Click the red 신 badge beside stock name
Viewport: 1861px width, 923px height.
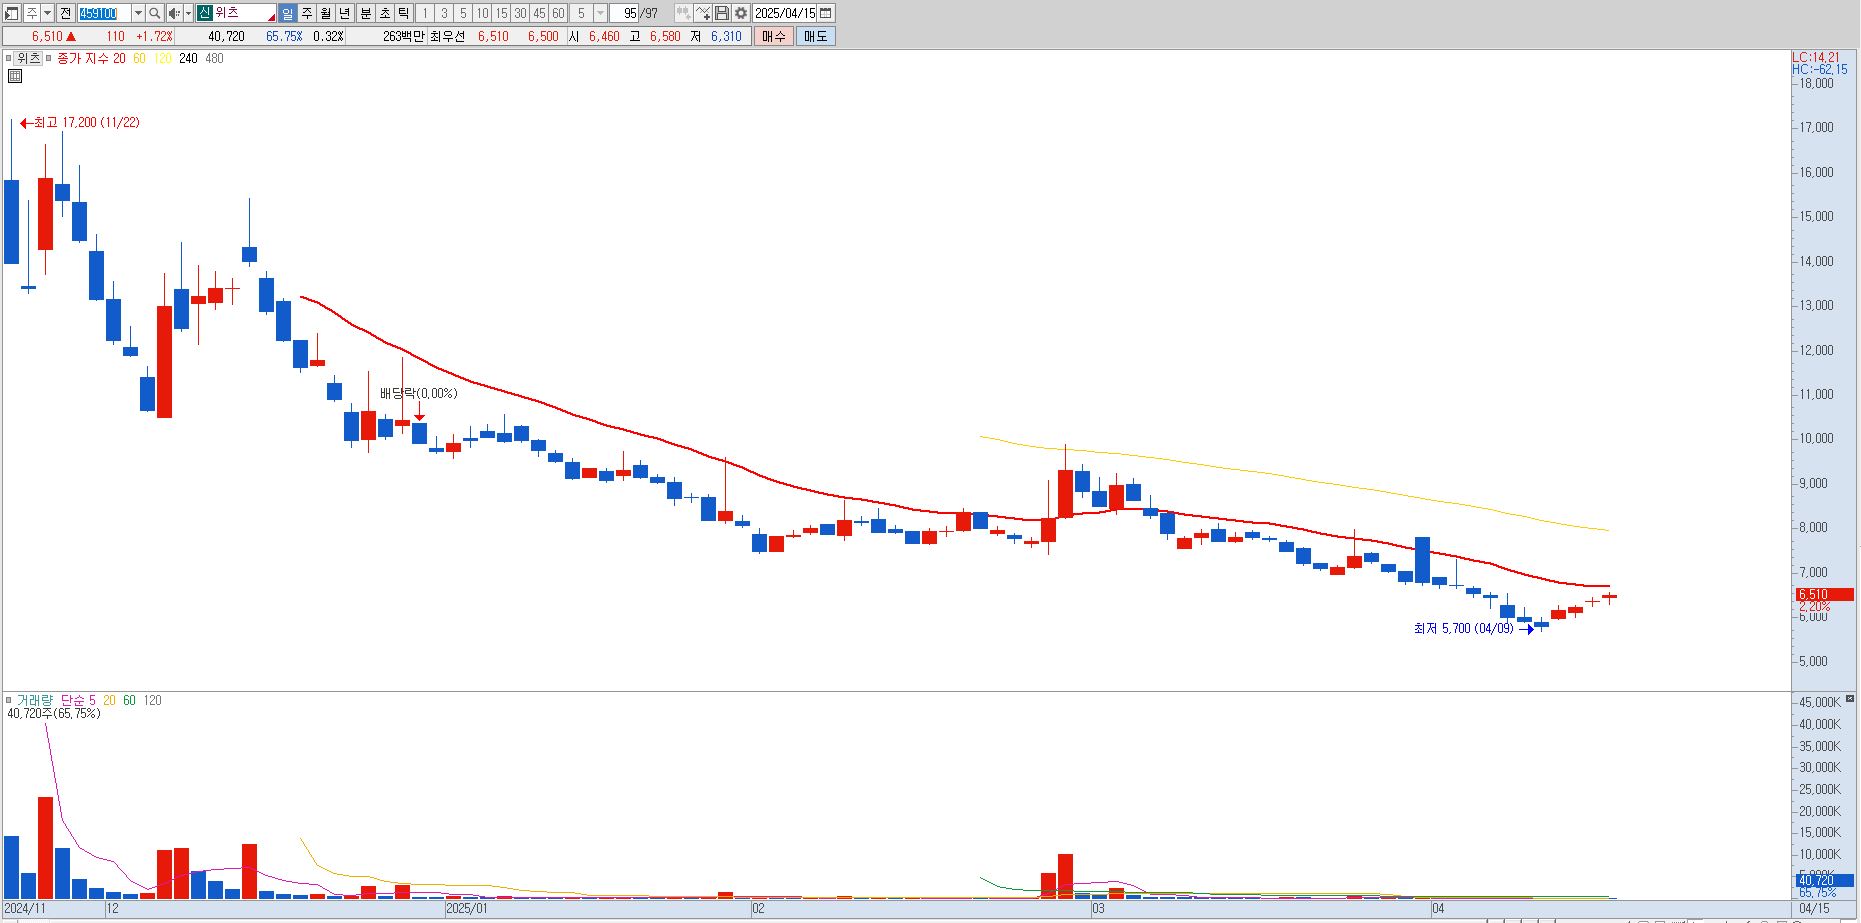(x=203, y=13)
